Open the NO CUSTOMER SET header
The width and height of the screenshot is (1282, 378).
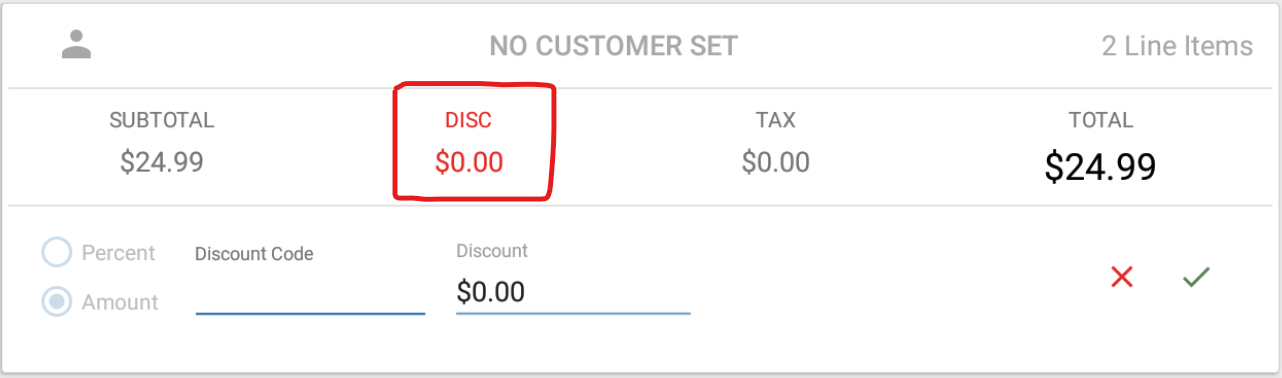(613, 45)
